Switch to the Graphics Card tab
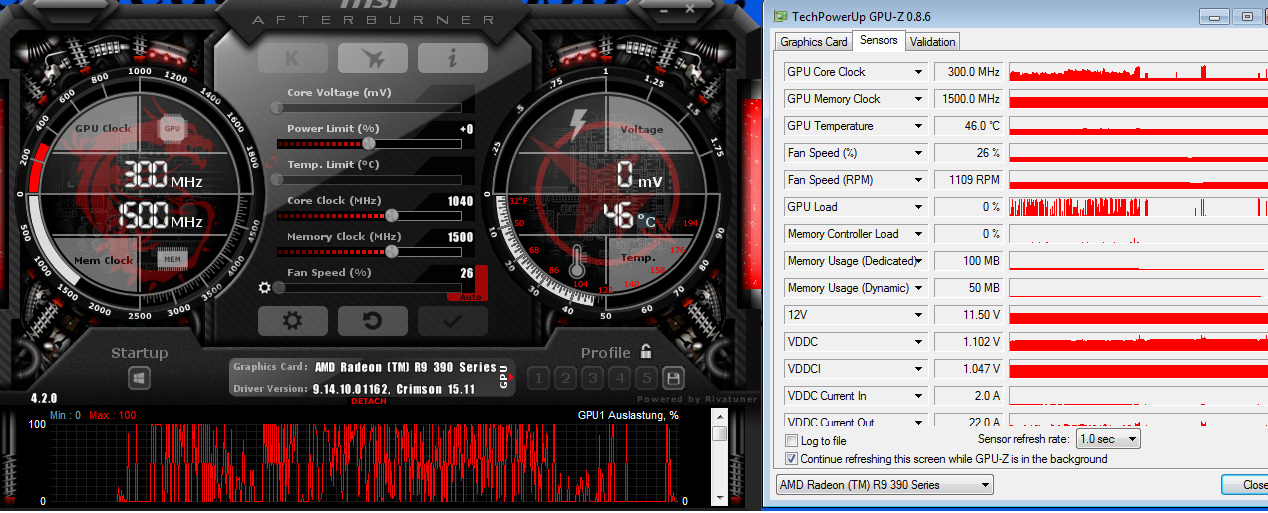Image resolution: width=1268 pixels, height=513 pixels. [814, 42]
